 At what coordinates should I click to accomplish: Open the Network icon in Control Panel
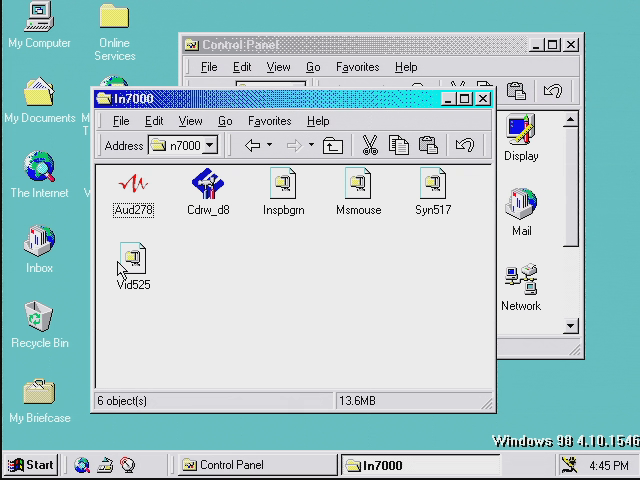[x=521, y=279]
